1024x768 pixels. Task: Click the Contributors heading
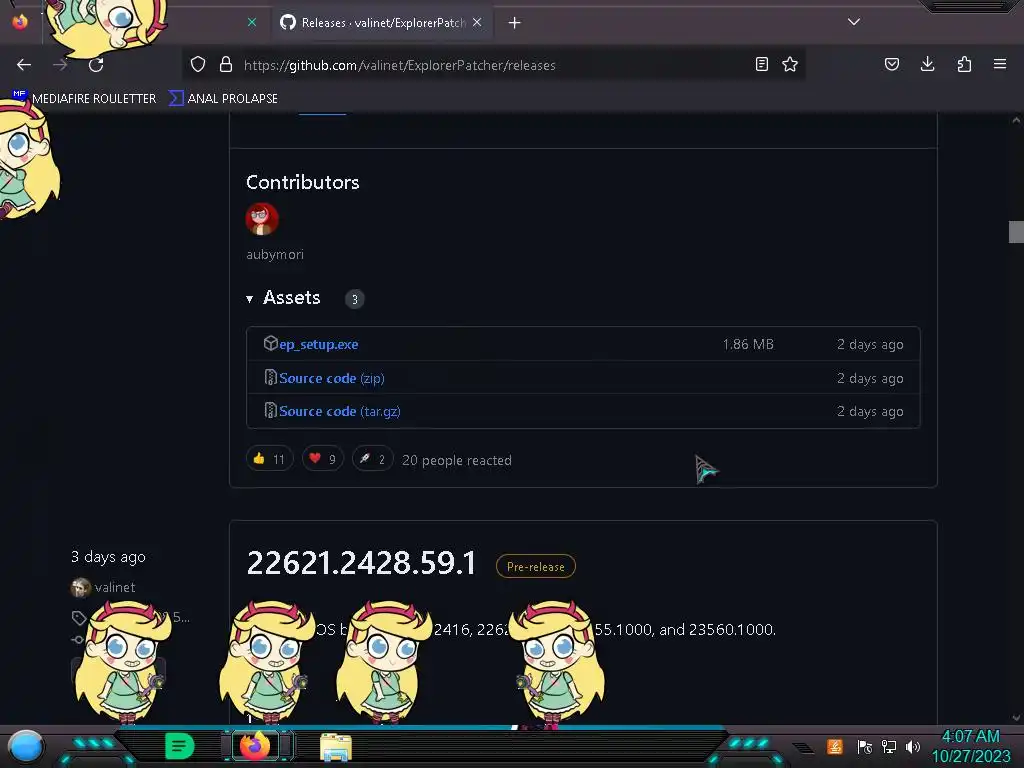point(303,182)
